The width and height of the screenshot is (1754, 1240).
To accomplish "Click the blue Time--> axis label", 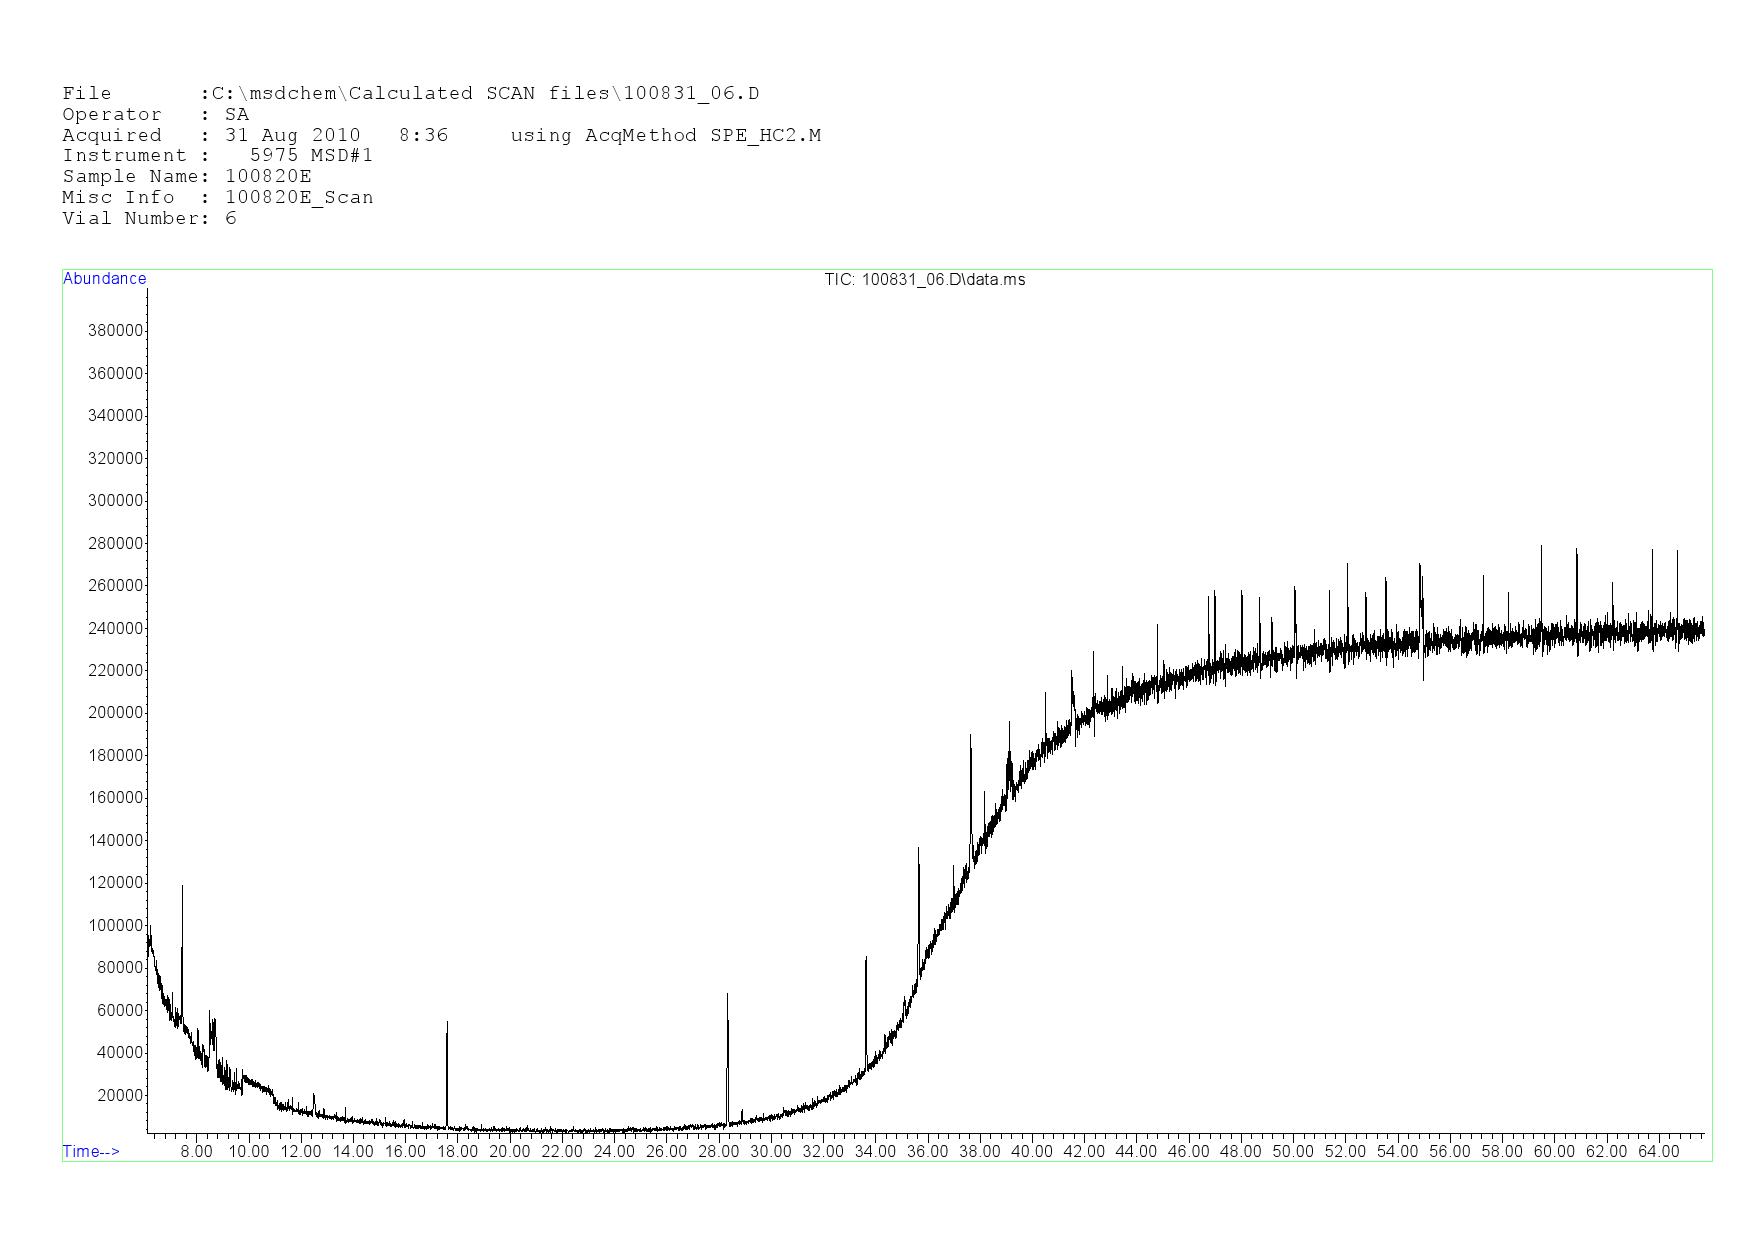I will 91,1151.
